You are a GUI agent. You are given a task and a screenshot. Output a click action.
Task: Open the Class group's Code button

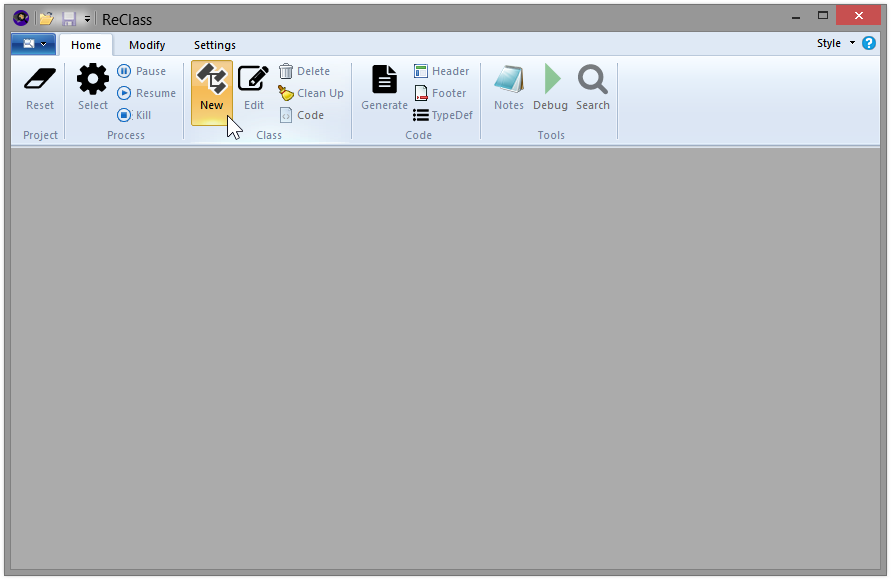click(302, 115)
